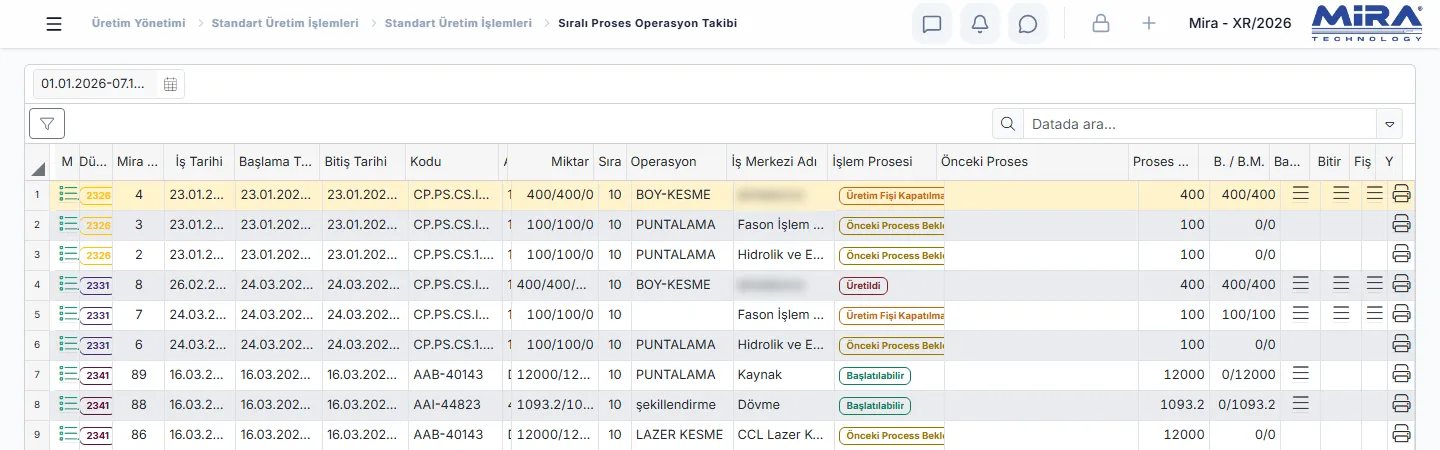Open row 7 list detail icon
Image resolution: width=1440 pixels, height=450 pixels.
68,374
